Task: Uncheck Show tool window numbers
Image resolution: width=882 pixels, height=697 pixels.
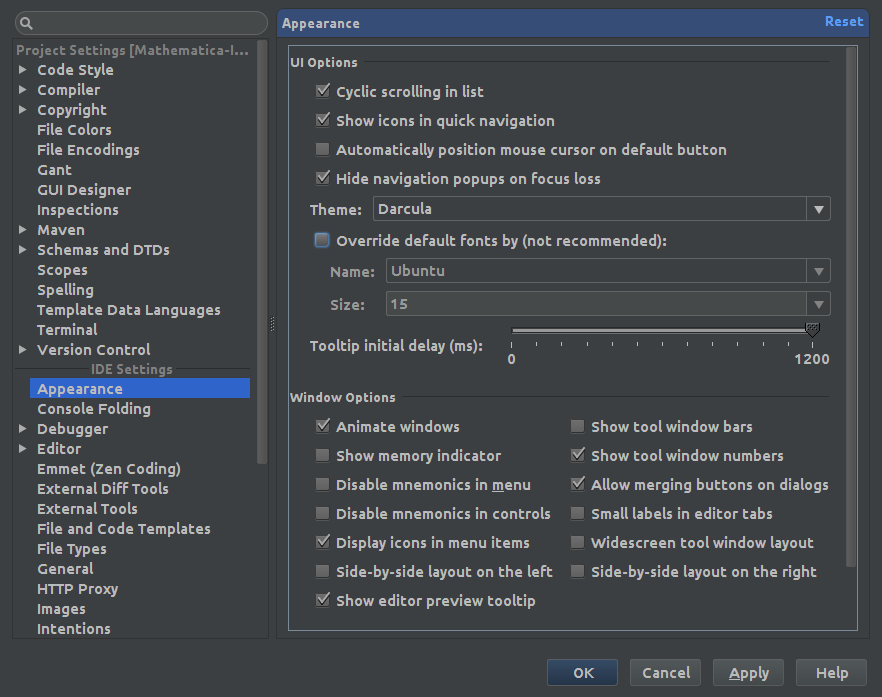Action: pos(578,455)
